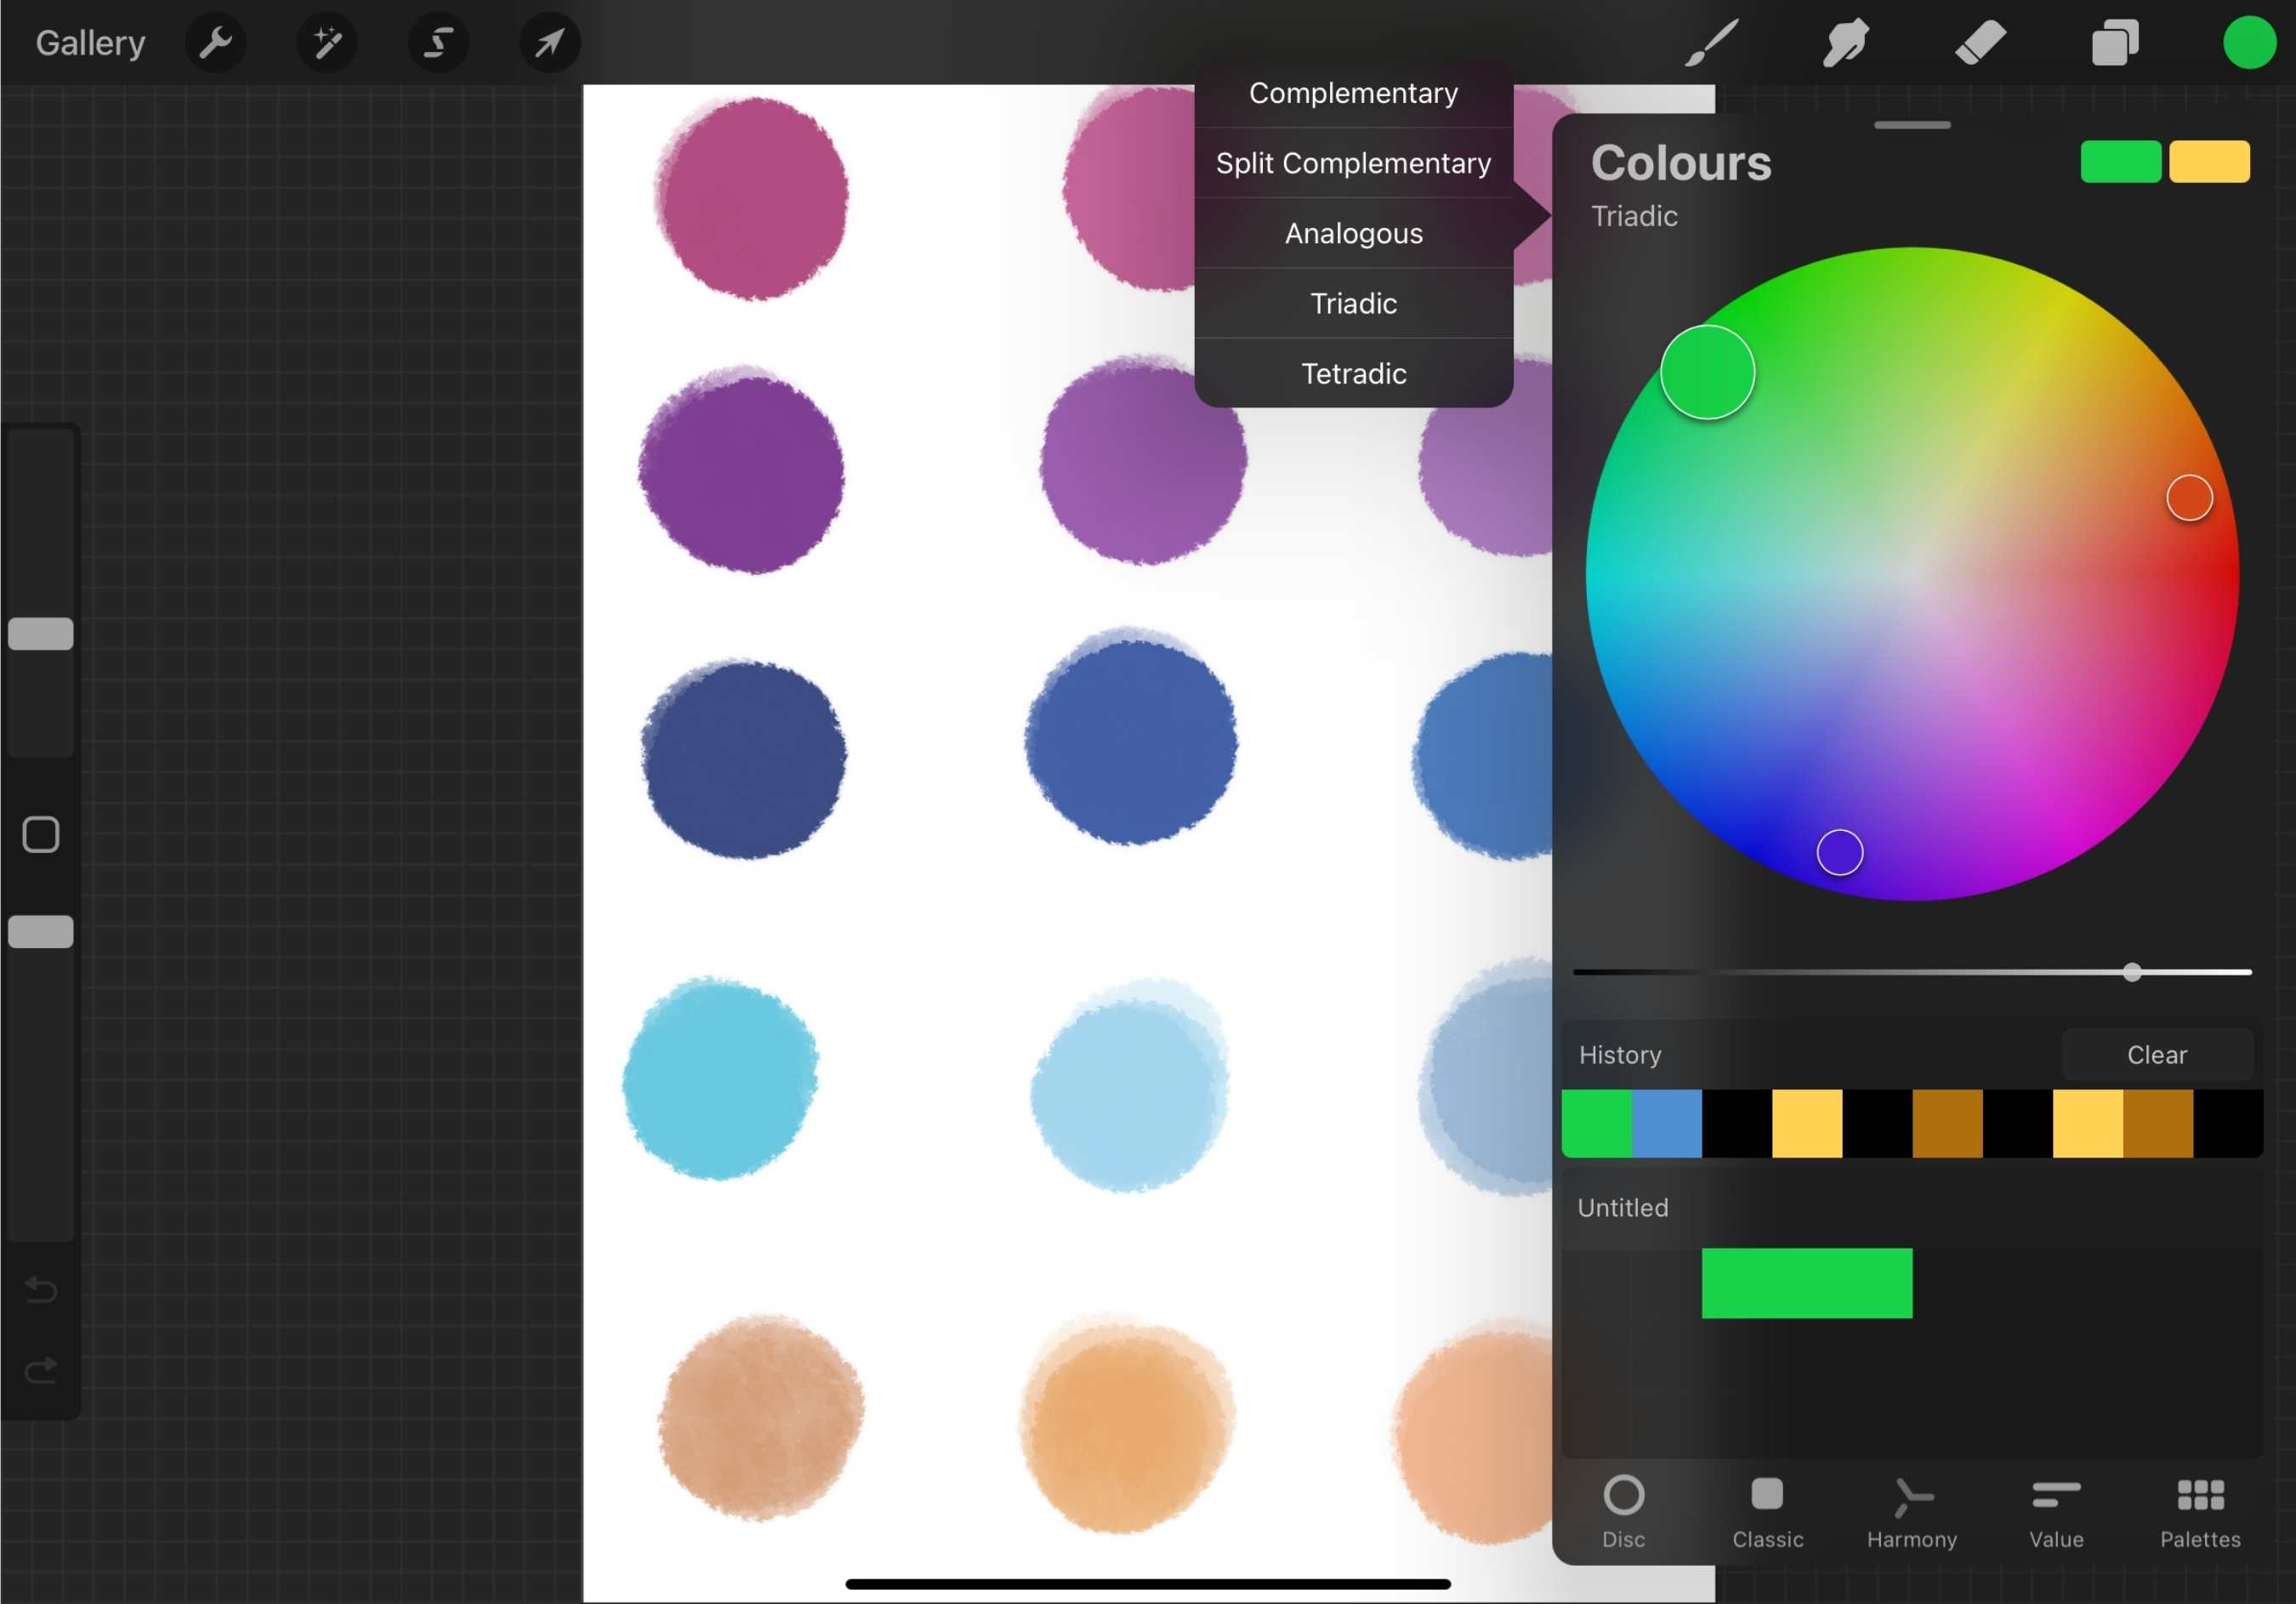Viewport: 2296px width, 1604px height.
Task: Select the Eraser tool
Action: point(1980,42)
